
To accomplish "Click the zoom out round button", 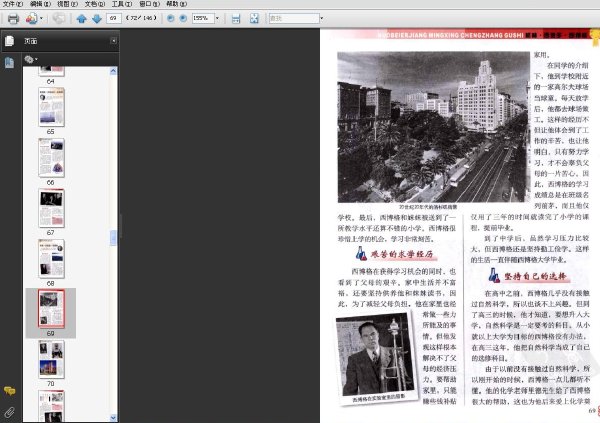I will (x=171, y=18).
